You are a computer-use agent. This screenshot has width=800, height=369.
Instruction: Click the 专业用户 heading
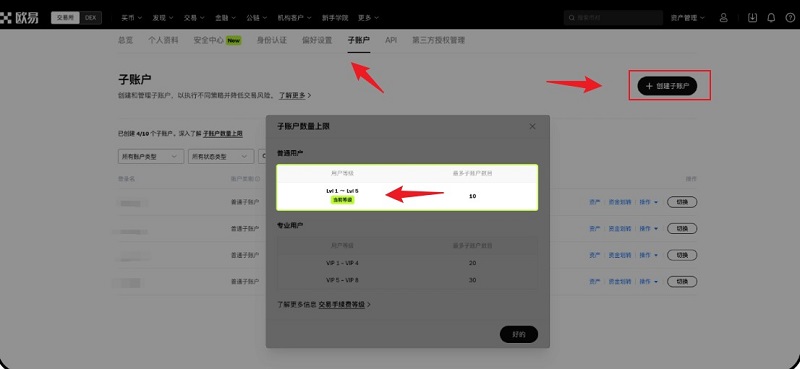point(290,225)
